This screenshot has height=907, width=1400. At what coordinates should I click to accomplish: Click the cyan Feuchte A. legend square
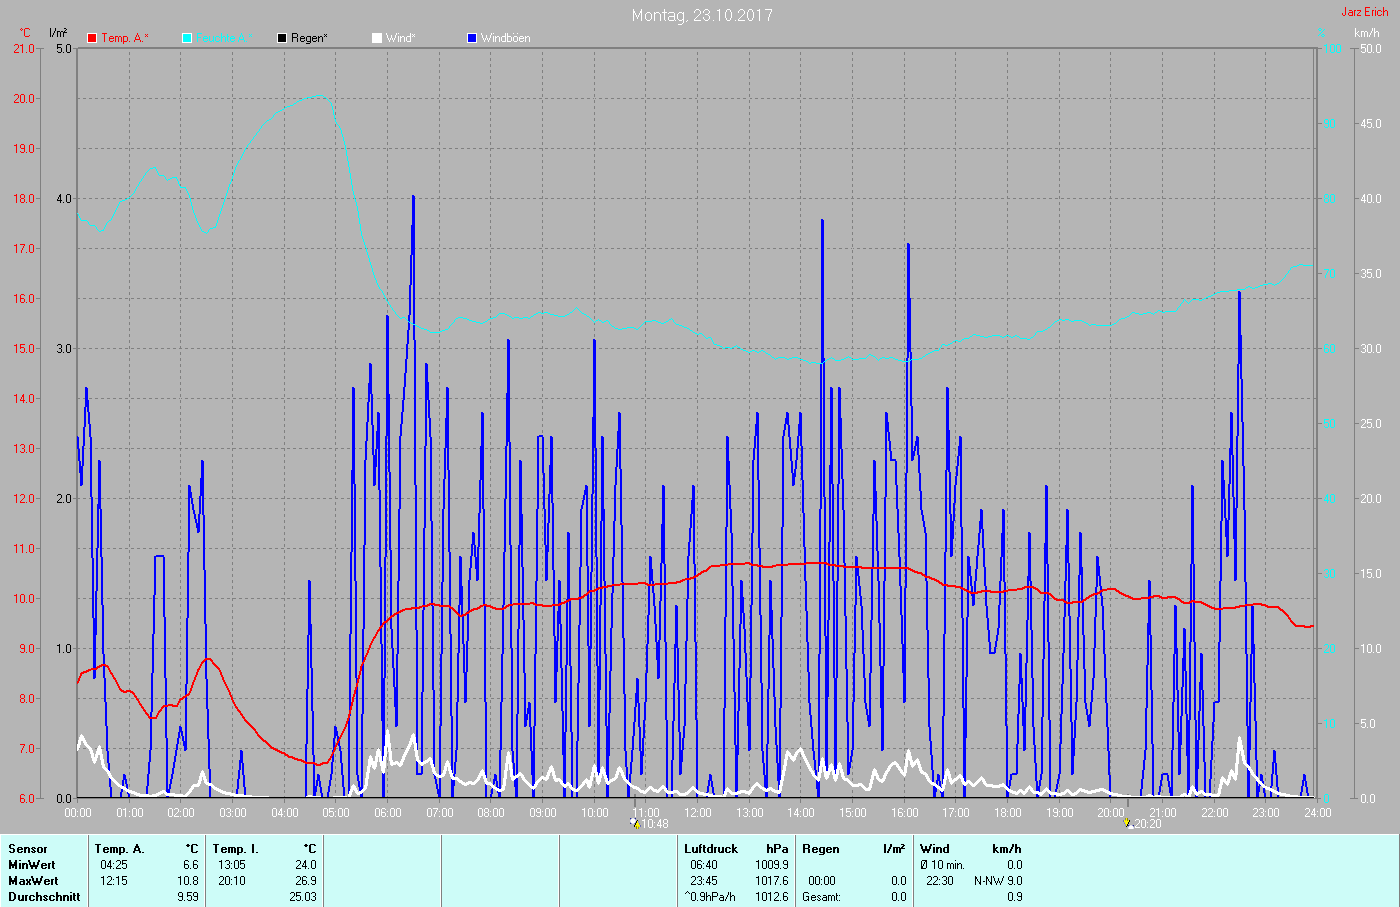[x=187, y=38]
